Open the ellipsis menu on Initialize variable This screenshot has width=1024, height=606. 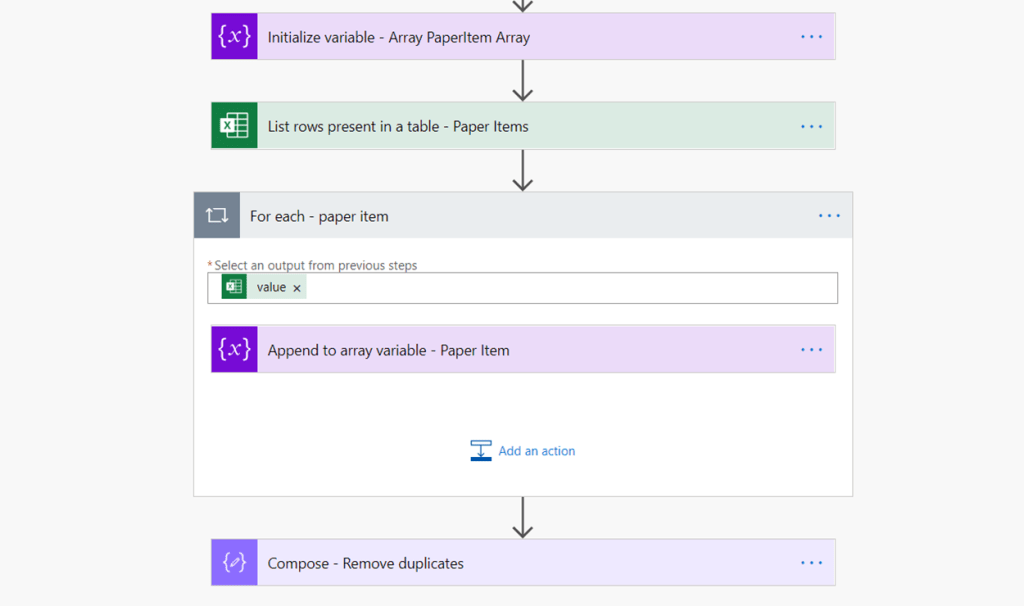tap(812, 36)
